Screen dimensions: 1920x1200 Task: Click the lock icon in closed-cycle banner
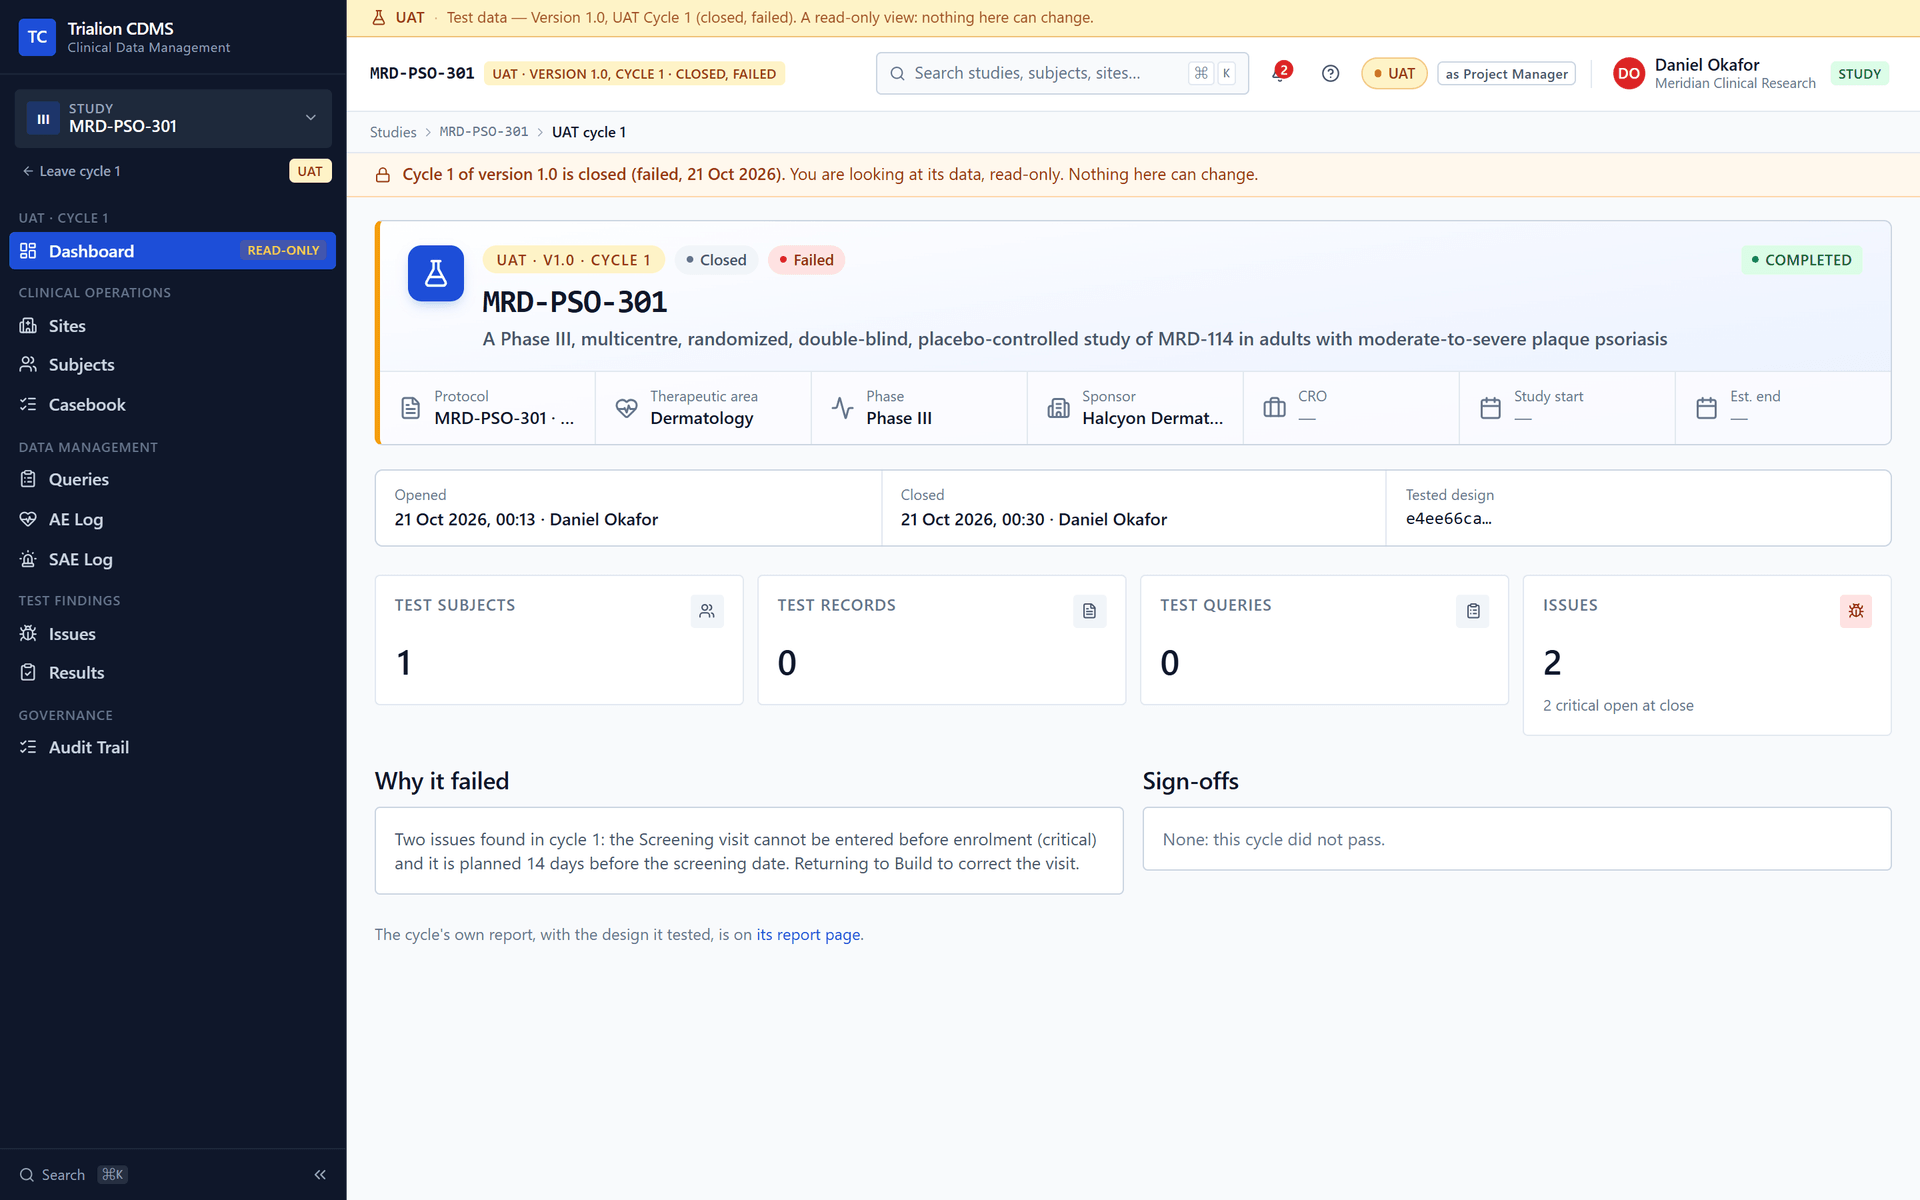click(x=382, y=175)
